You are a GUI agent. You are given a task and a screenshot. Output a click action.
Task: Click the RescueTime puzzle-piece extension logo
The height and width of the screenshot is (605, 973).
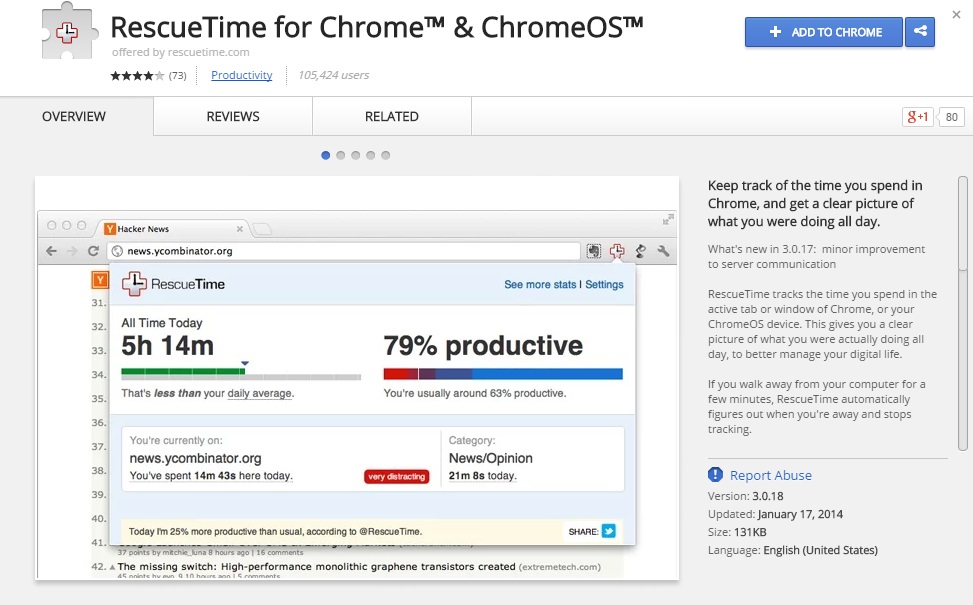pyautogui.click(x=69, y=31)
